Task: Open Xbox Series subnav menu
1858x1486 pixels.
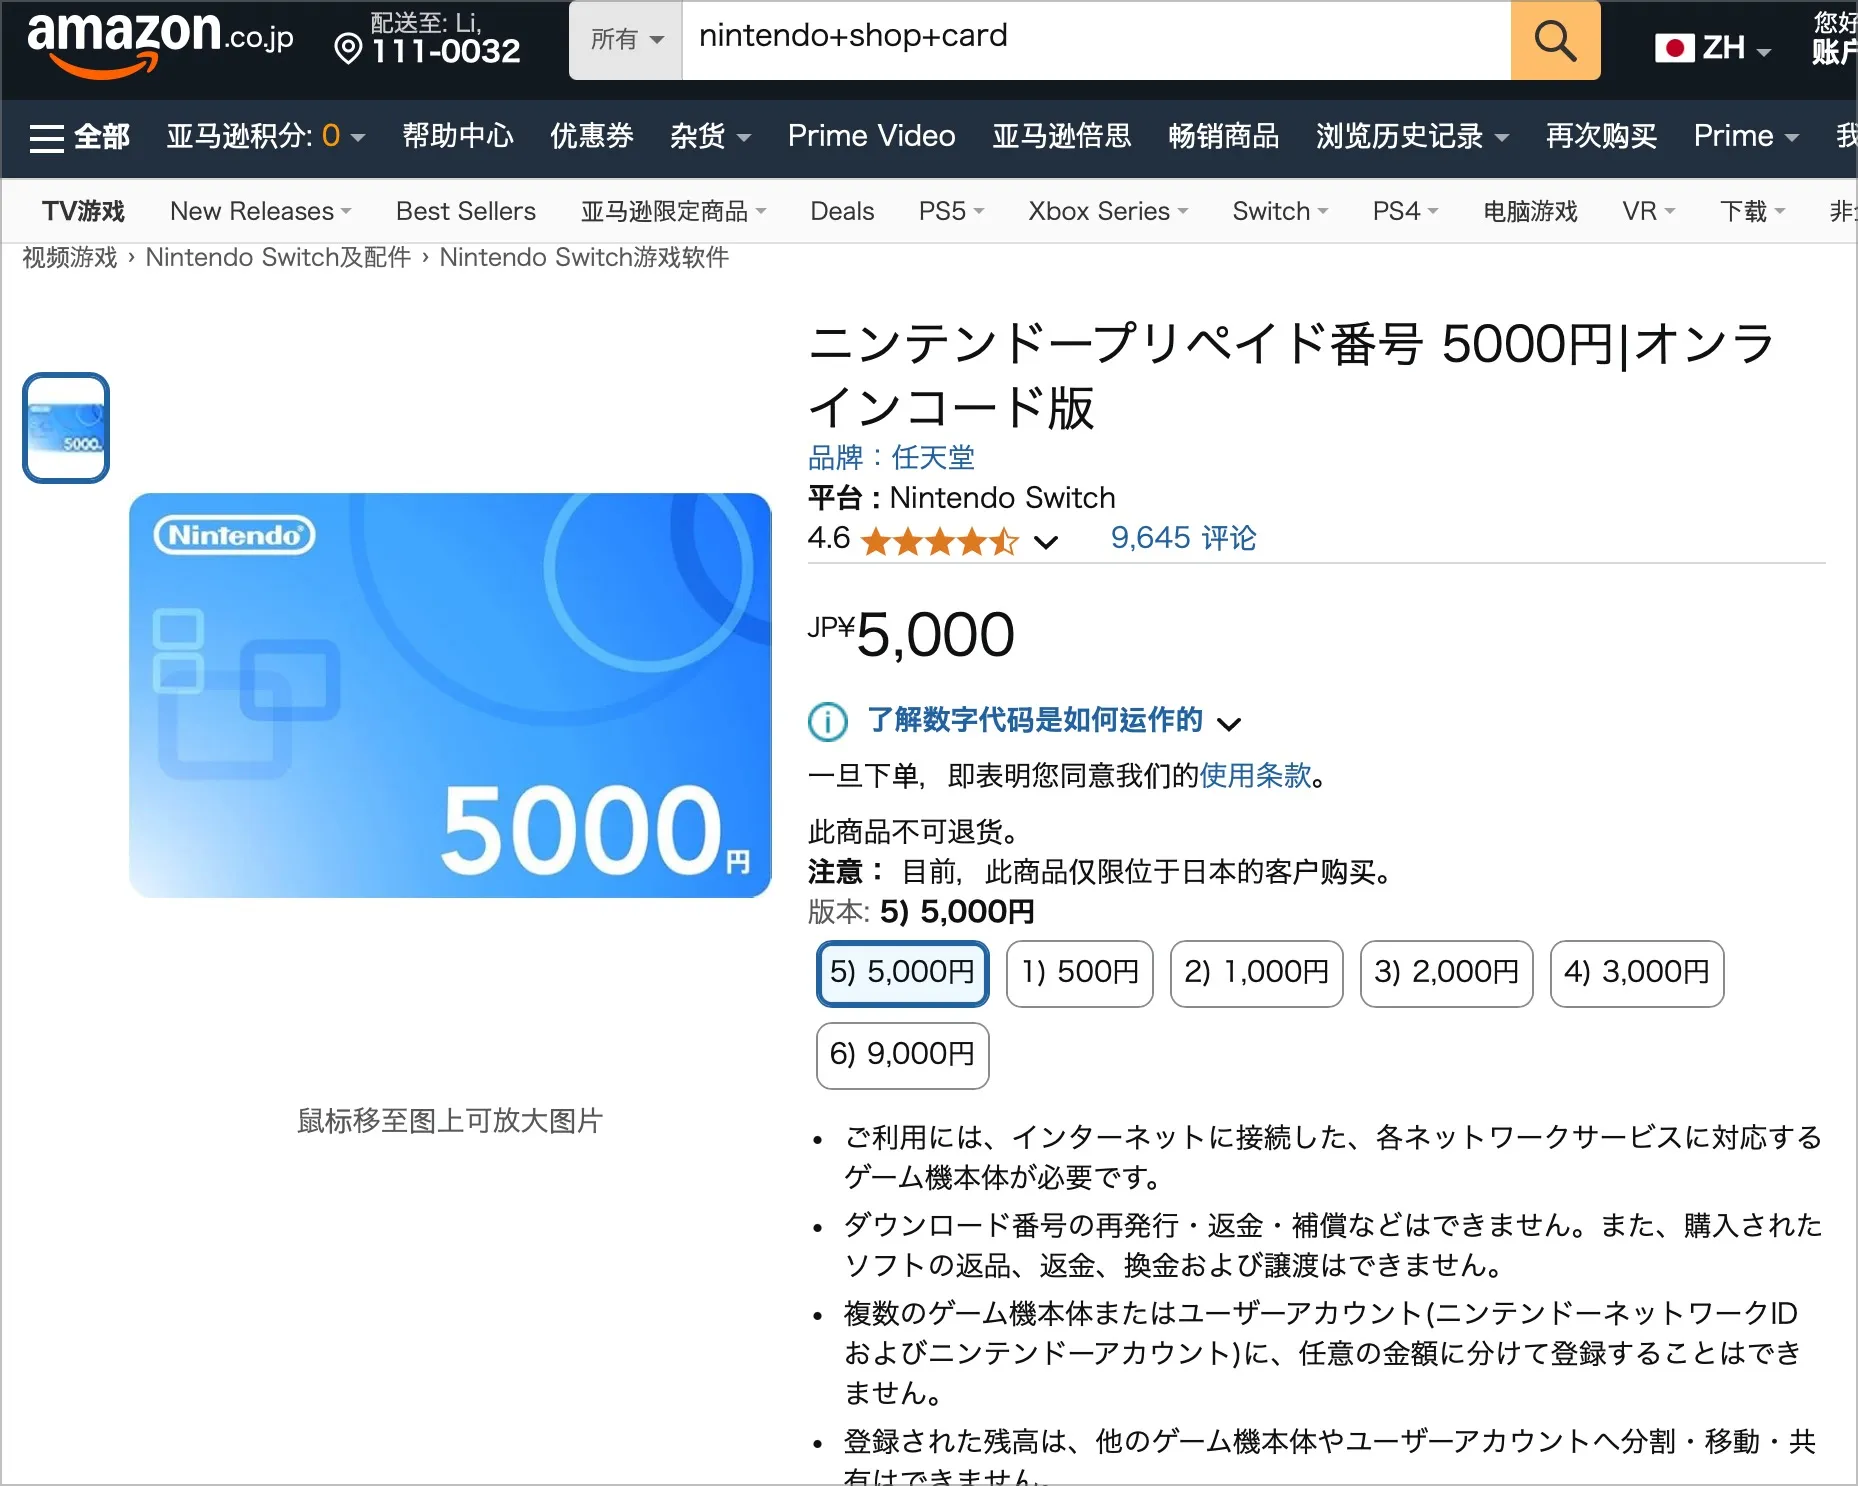Action: [x=1108, y=211]
